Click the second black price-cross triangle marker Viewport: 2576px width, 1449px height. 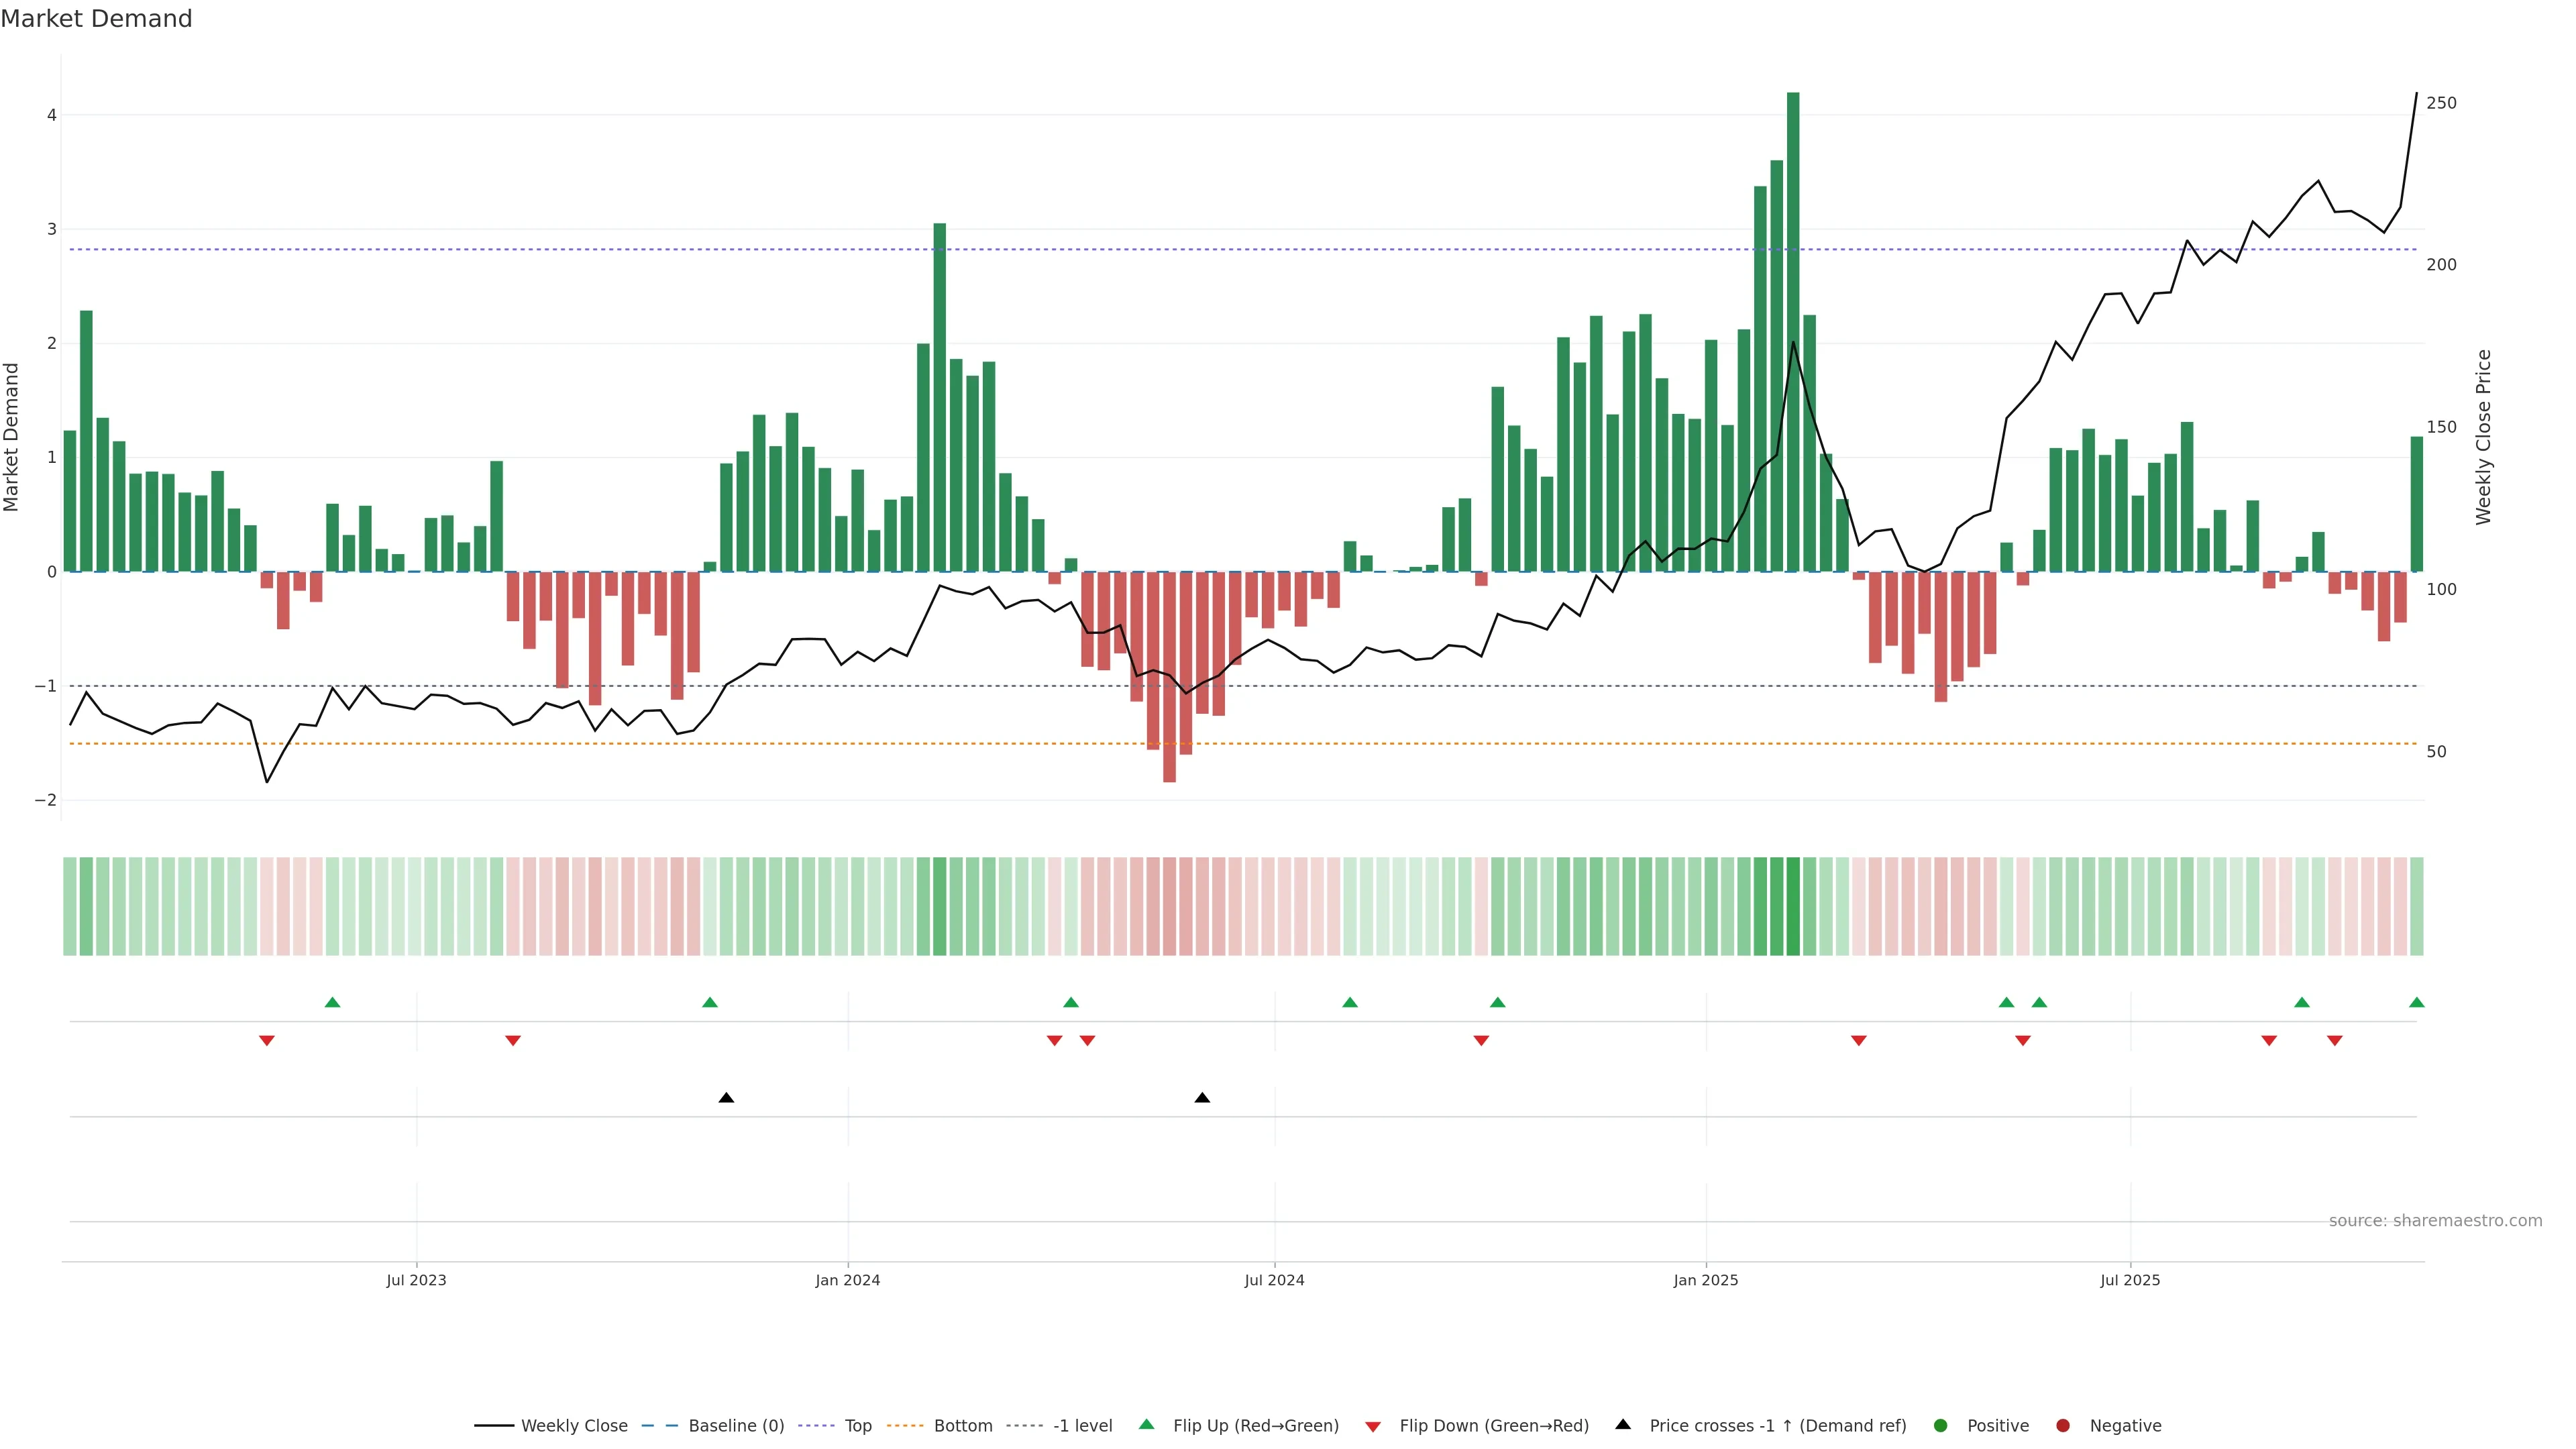coord(1202,1098)
